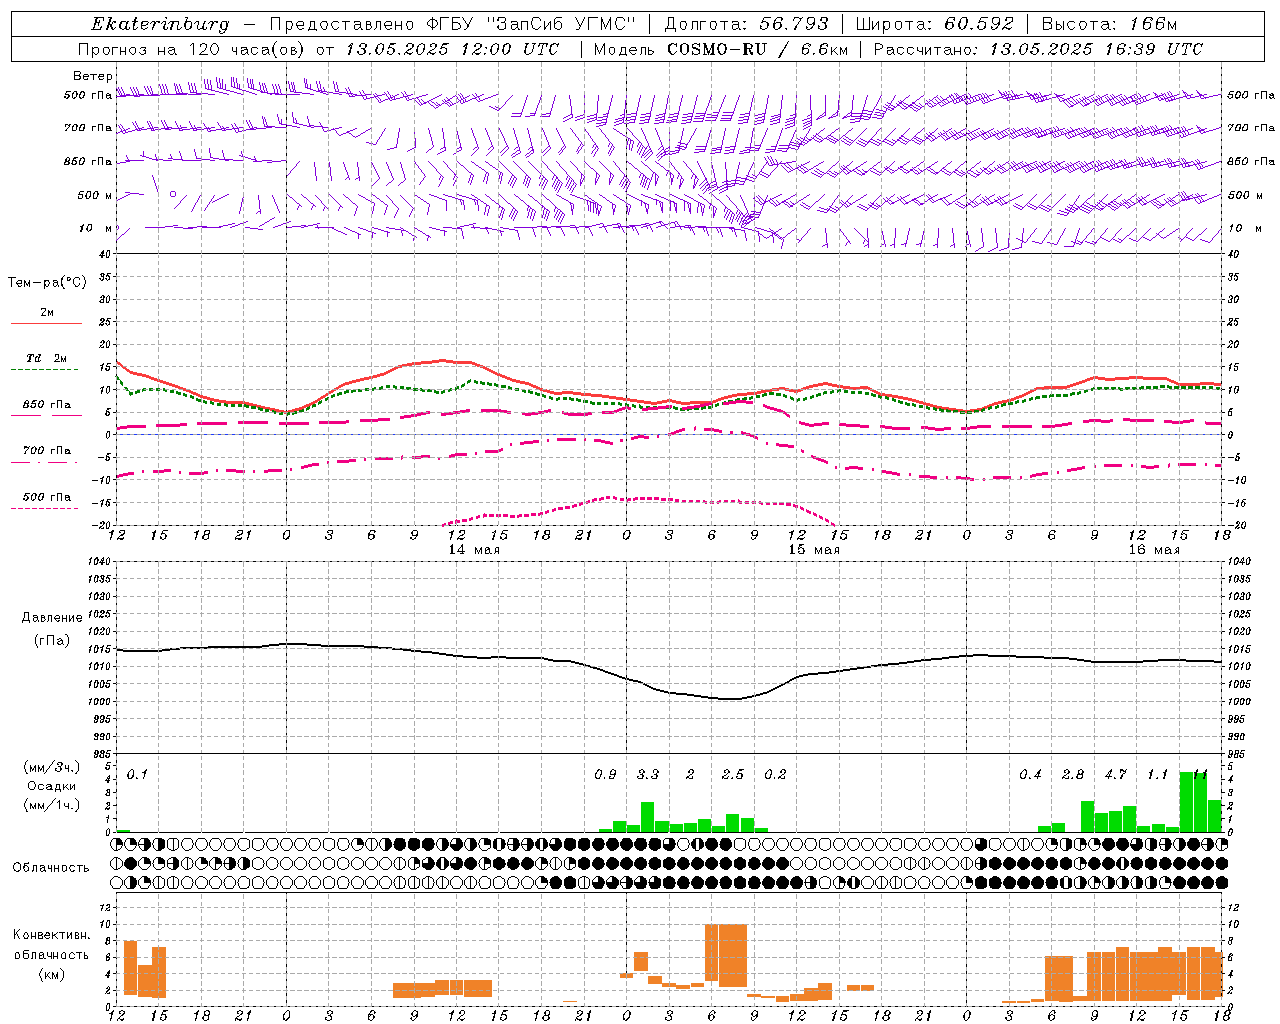The width and height of the screenshot is (1280, 1024).
Task: Click the 'Предоставлено ФГБУ ЗапСиб УГМС' text
Action: 453,24
